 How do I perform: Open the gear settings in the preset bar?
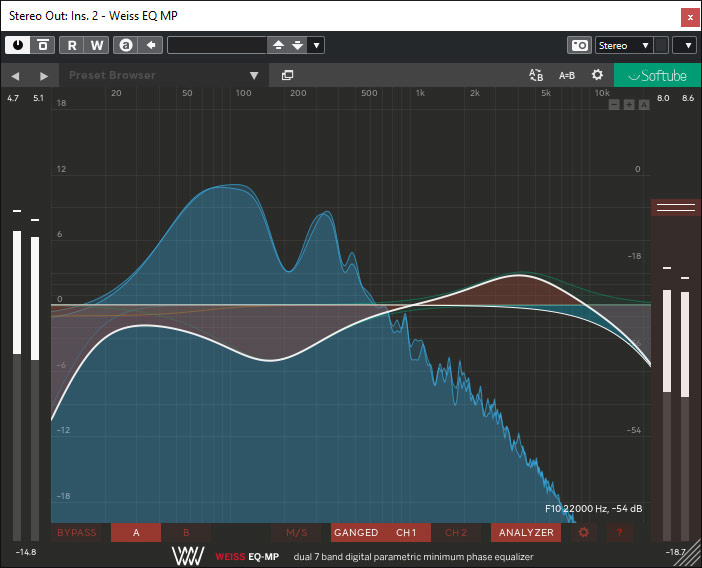tap(597, 75)
